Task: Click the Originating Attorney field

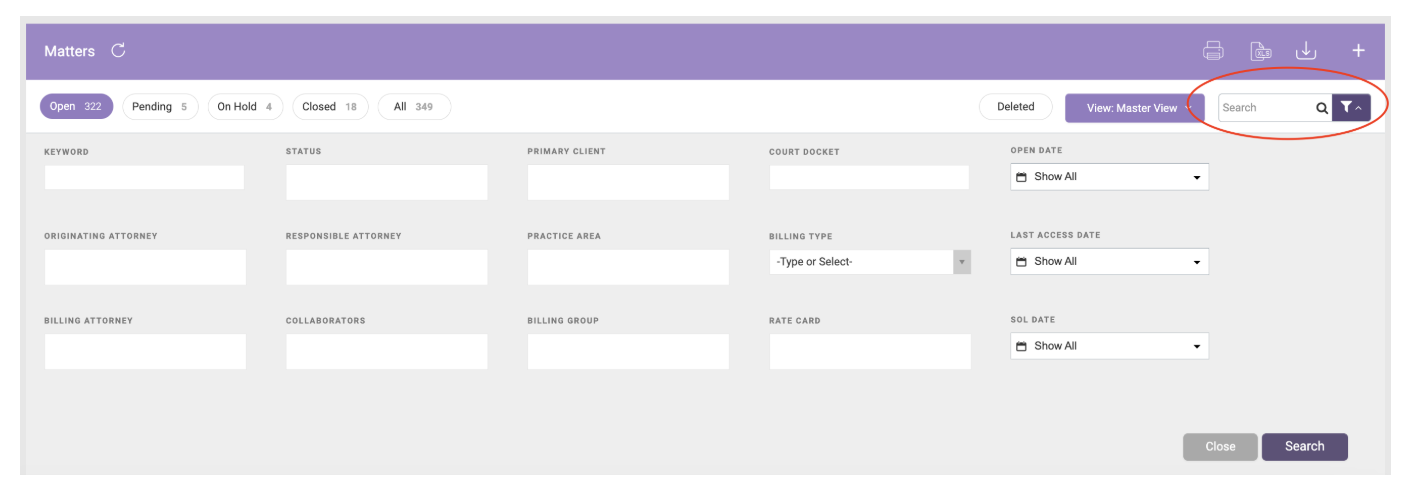Action: tap(145, 267)
